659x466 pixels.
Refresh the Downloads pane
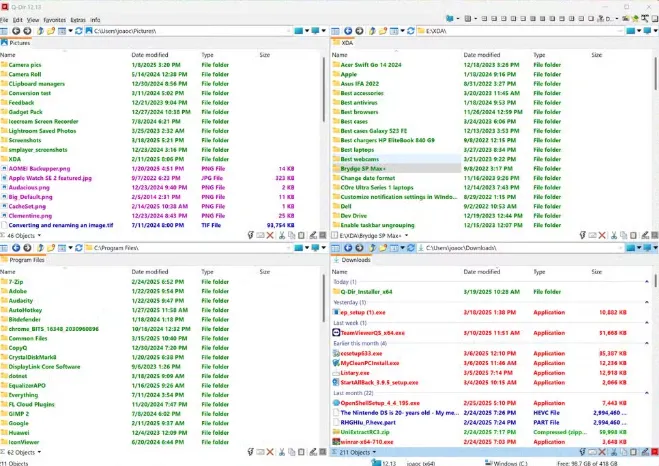411,248
